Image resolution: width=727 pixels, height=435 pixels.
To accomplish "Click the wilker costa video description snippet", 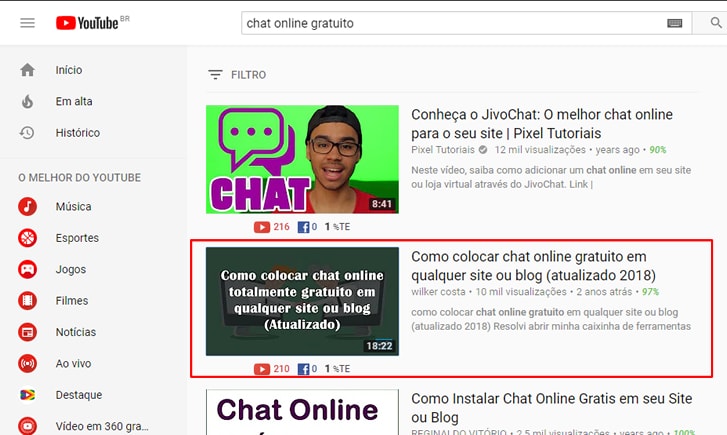I will [x=551, y=319].
